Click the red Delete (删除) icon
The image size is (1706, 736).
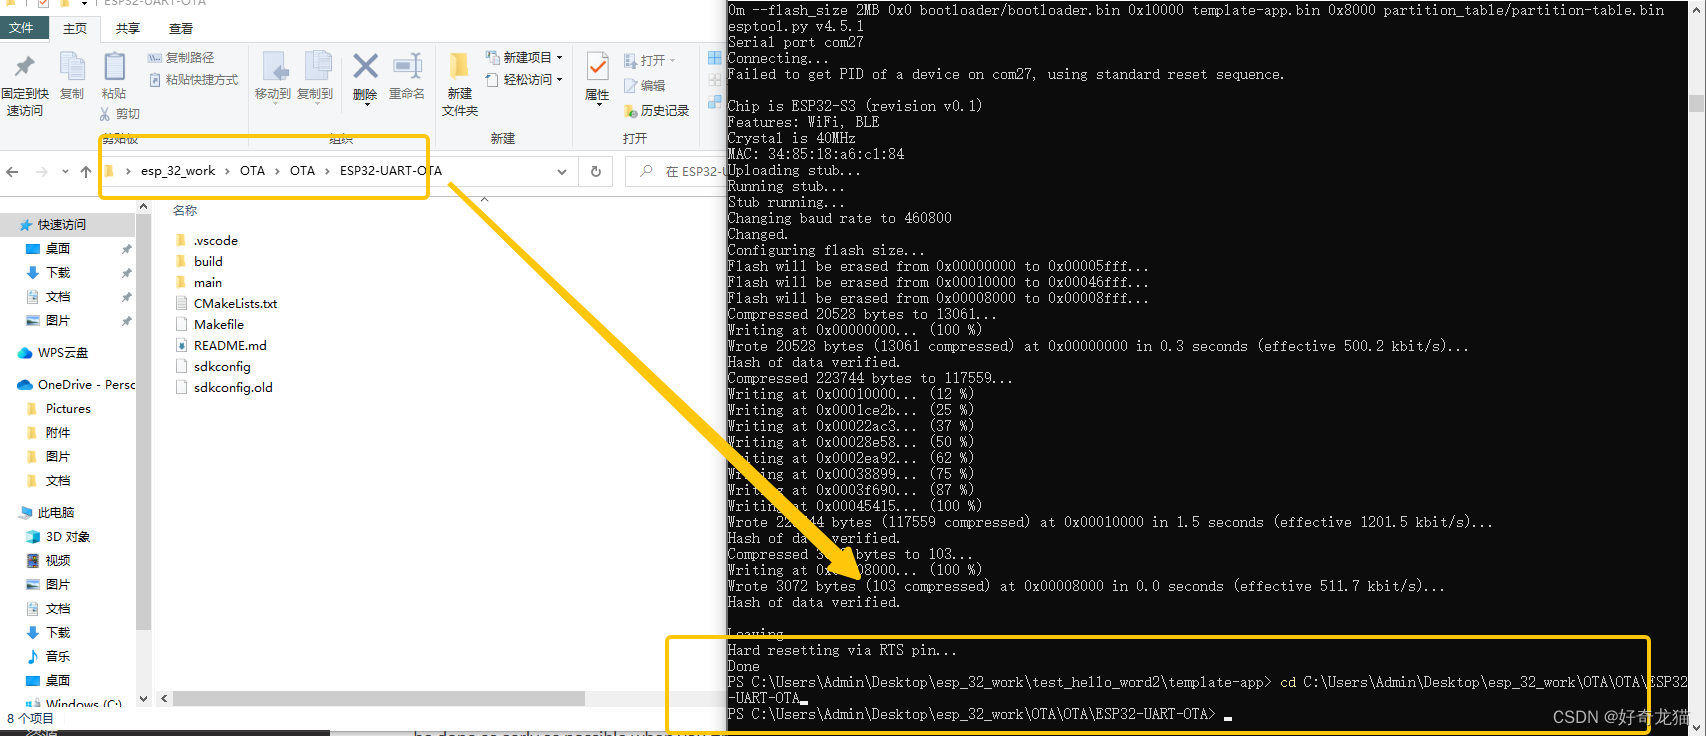(365, 67)
